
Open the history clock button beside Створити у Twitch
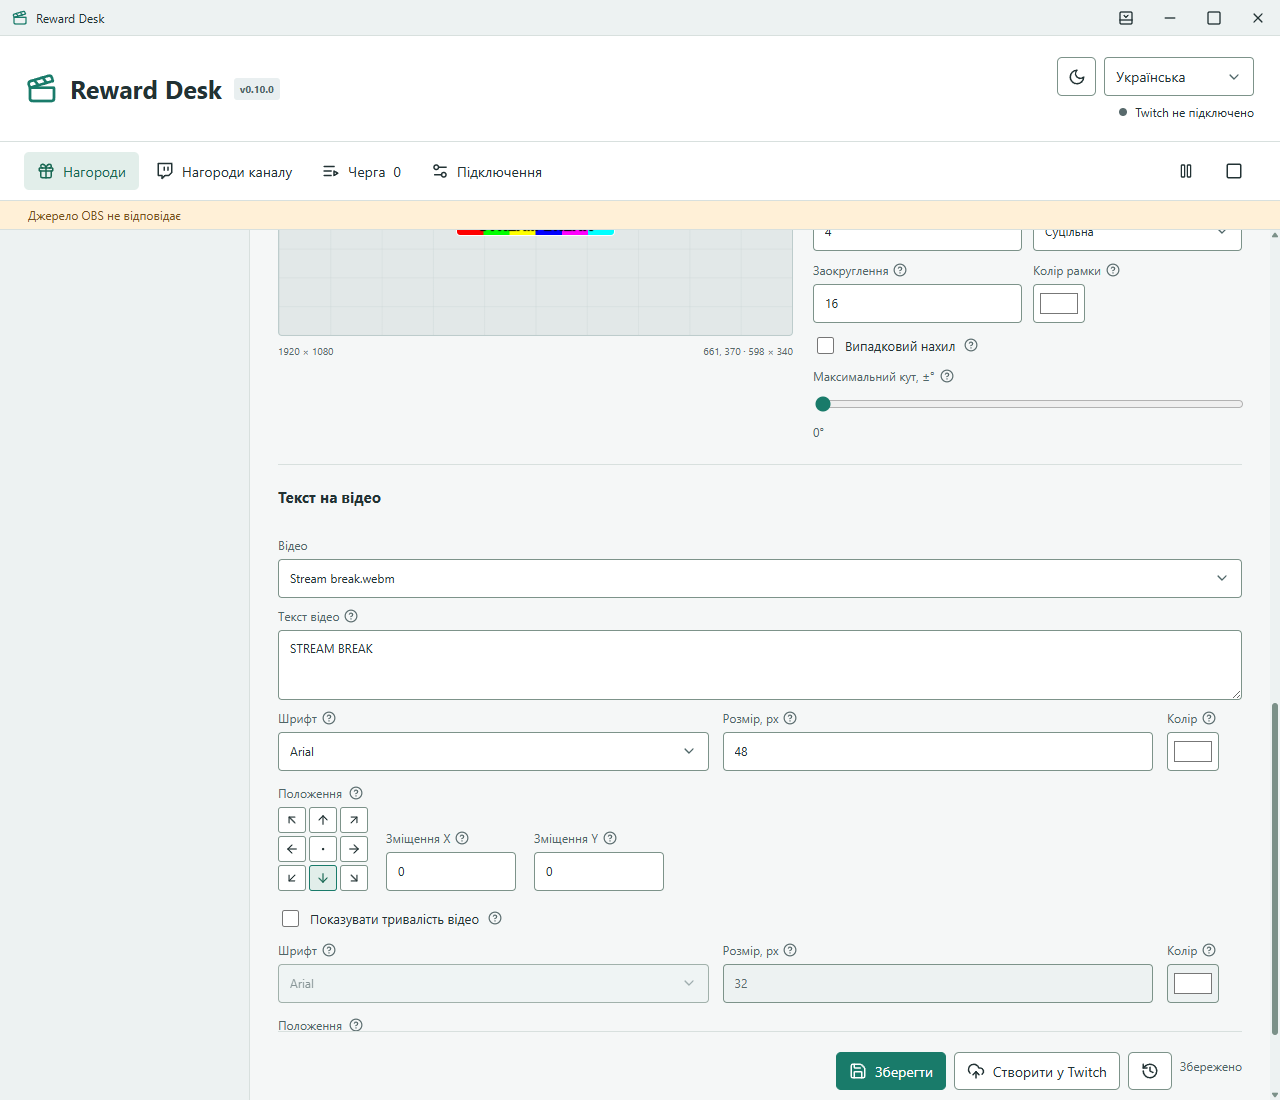pyautogui.click(x=1150, y=1071)
